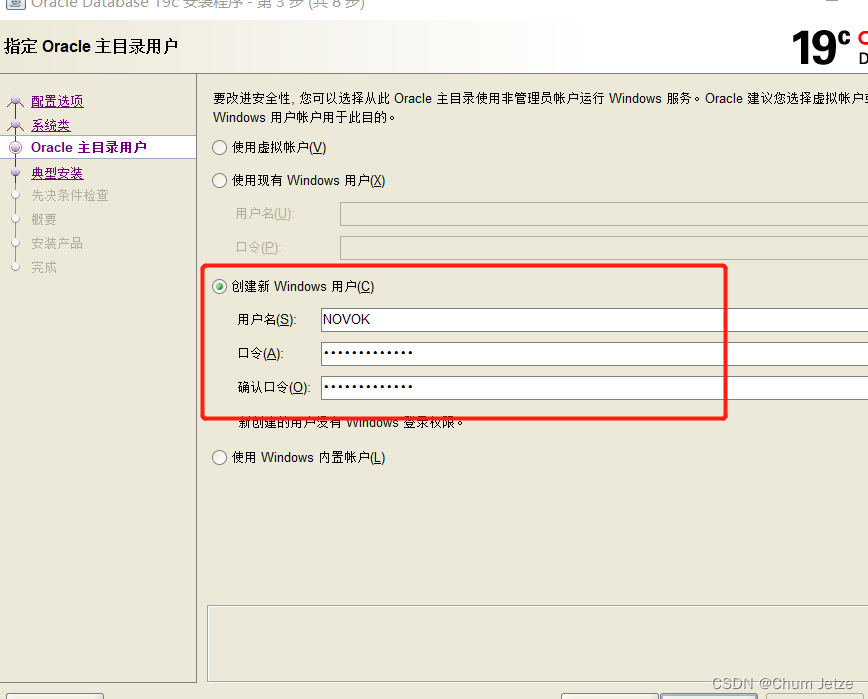Screen dimensions: 868x699
Task: Click the 用户名(S) field containing NOVOK
Action: click(x=595, y=320)
